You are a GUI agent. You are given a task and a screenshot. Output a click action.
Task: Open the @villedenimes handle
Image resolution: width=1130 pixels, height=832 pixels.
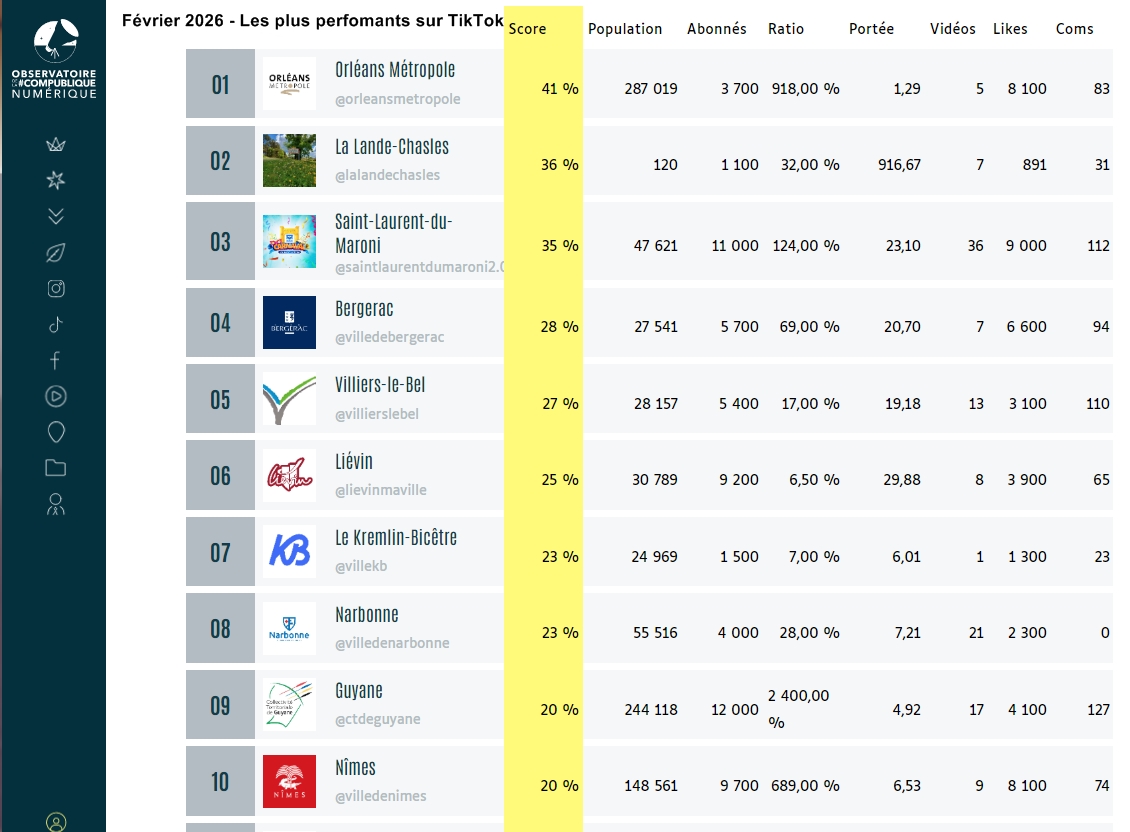pyautogui.click(x=381, y=796)
